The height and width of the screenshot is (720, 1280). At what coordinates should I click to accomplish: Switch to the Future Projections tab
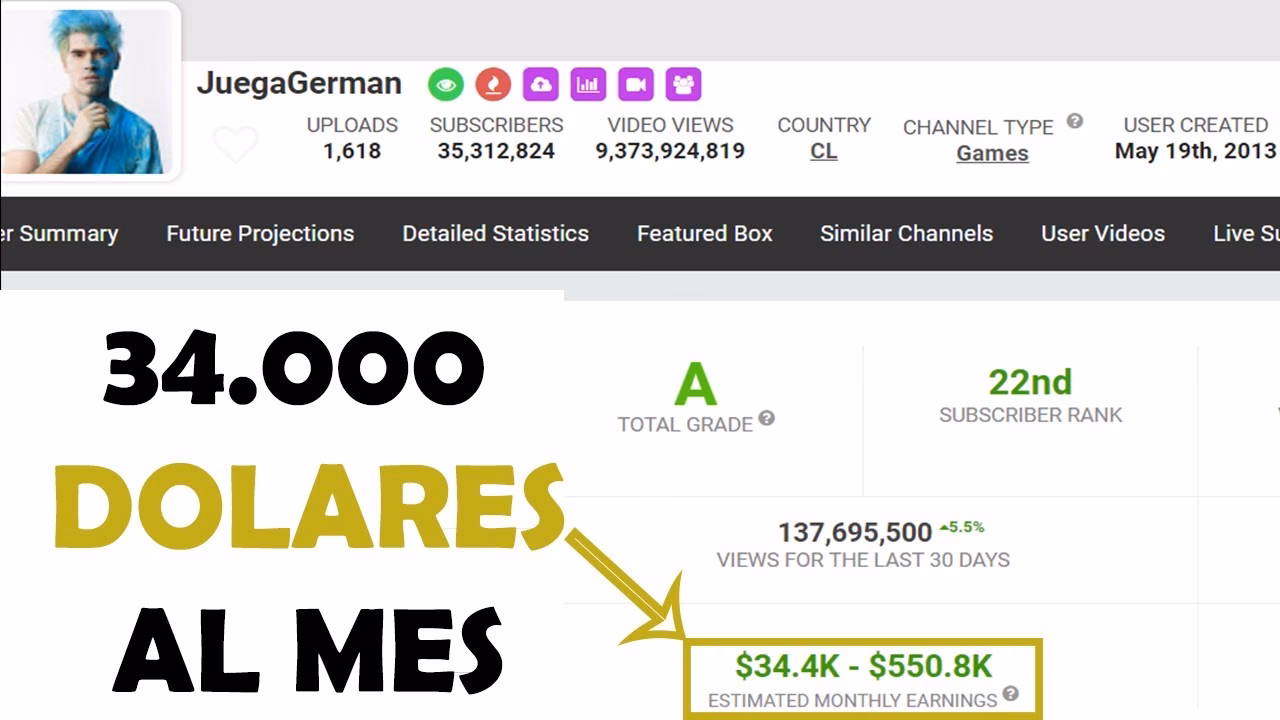coord(260,234)
